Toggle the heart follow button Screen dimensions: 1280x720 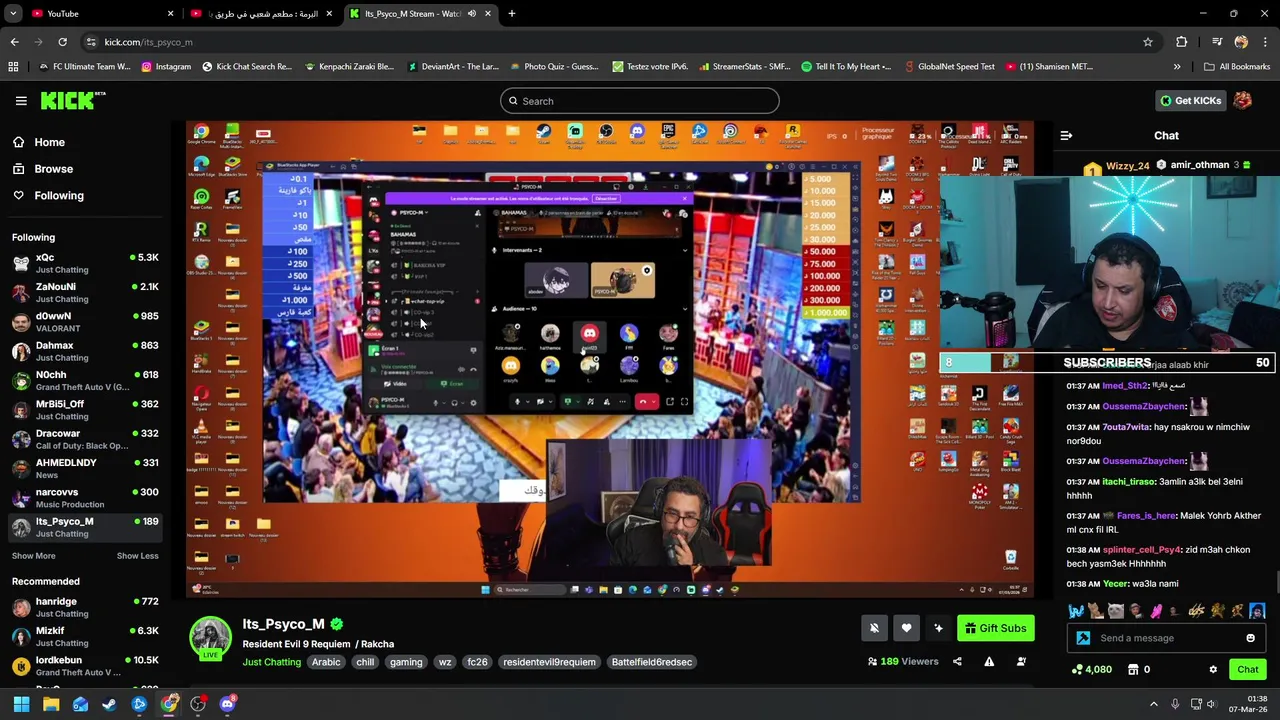(x=906, y=628)
